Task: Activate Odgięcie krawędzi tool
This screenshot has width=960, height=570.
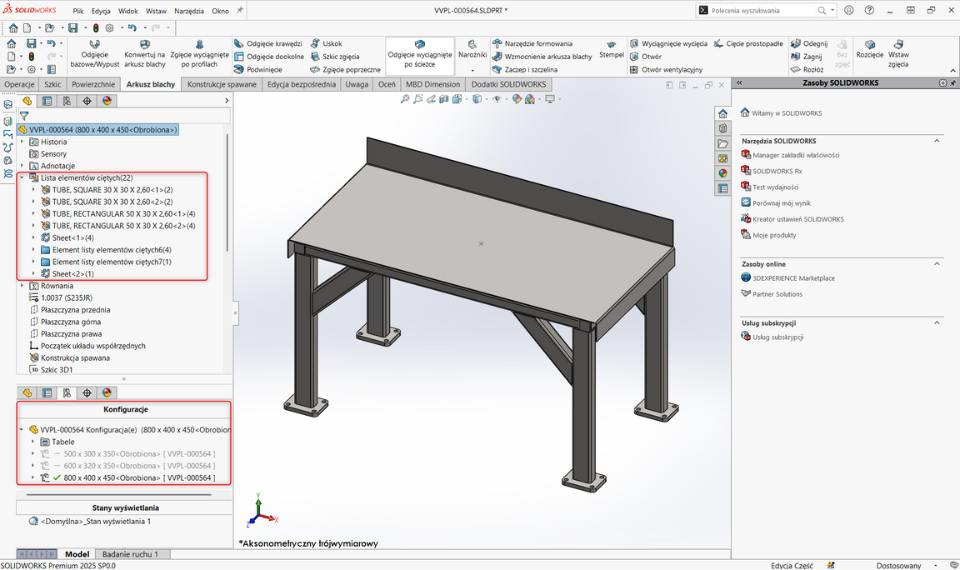Action: [268, 43]
